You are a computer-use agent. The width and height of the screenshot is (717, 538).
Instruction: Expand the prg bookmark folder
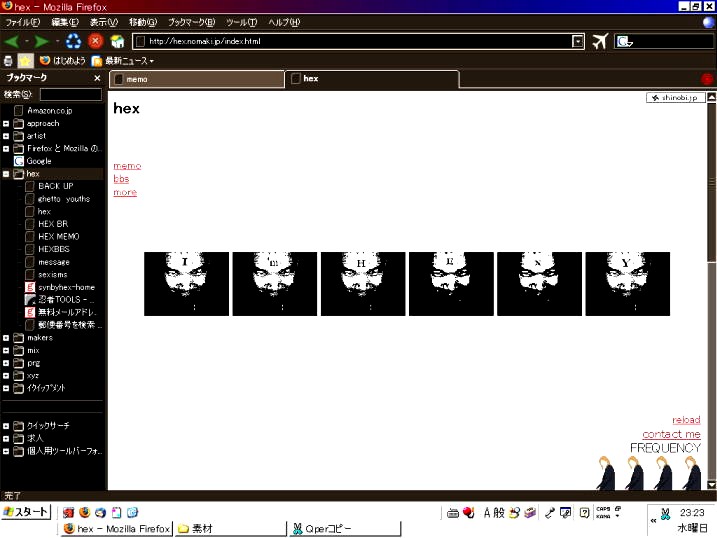click(x=6, y=363)
